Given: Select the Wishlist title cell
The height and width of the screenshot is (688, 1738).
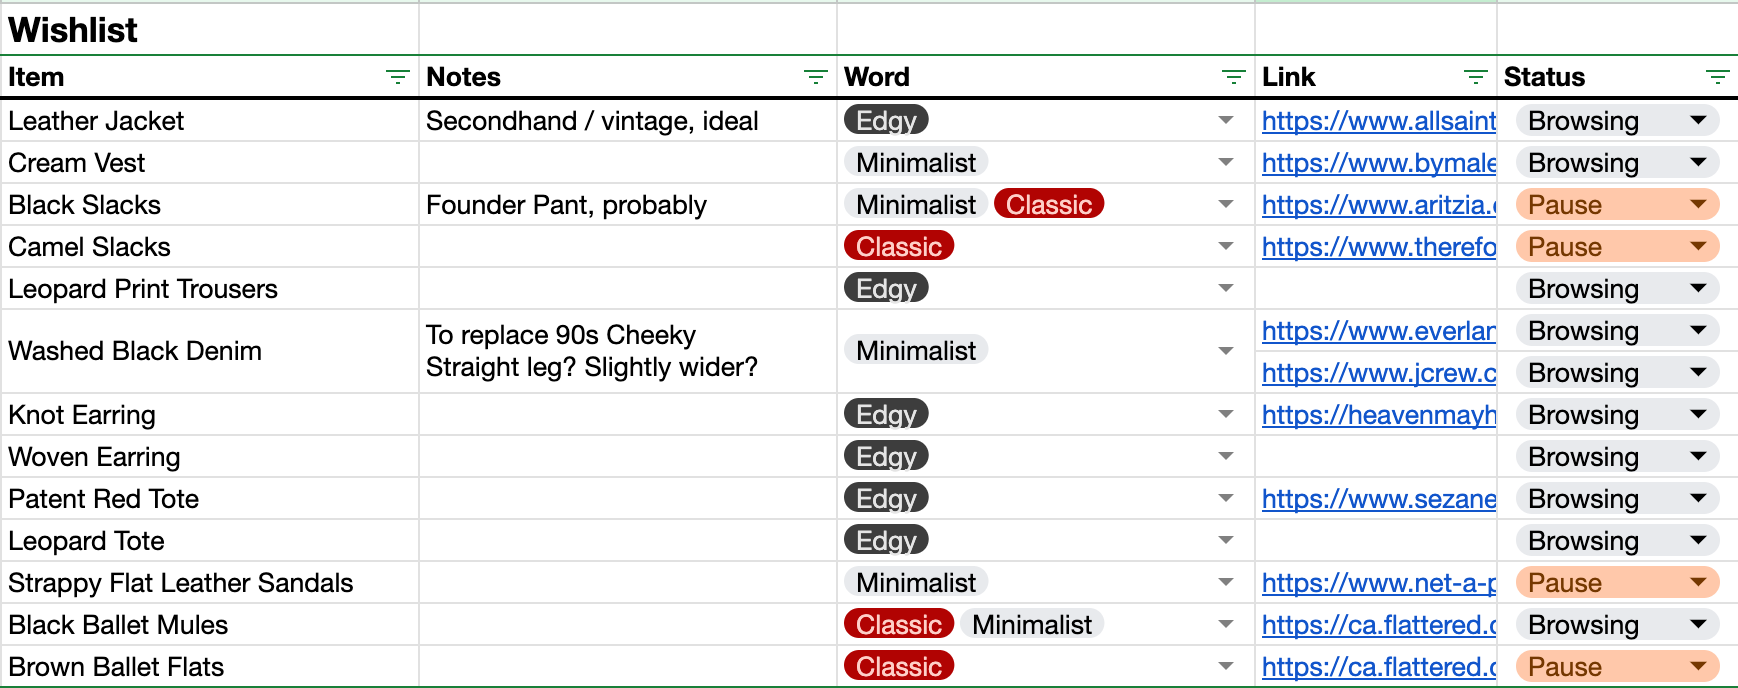Looking at the screenshot, I should [209, 30].
